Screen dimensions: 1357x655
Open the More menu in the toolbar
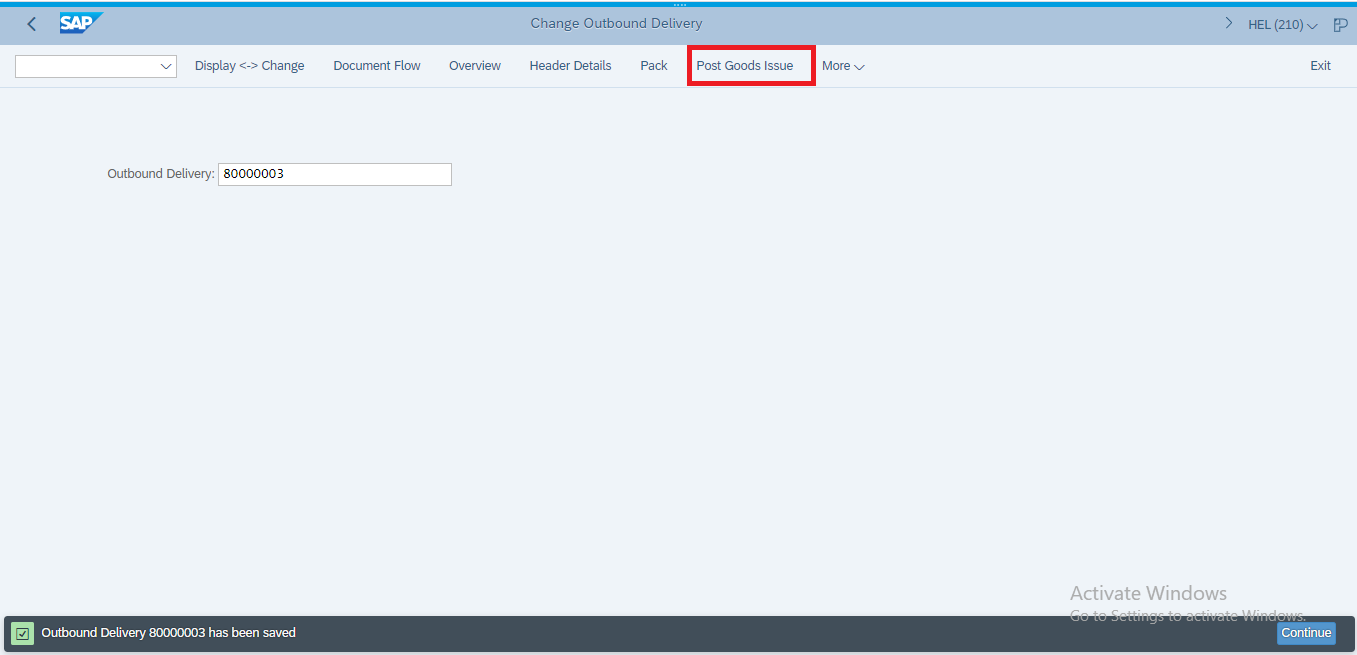(x=842, y=65)
